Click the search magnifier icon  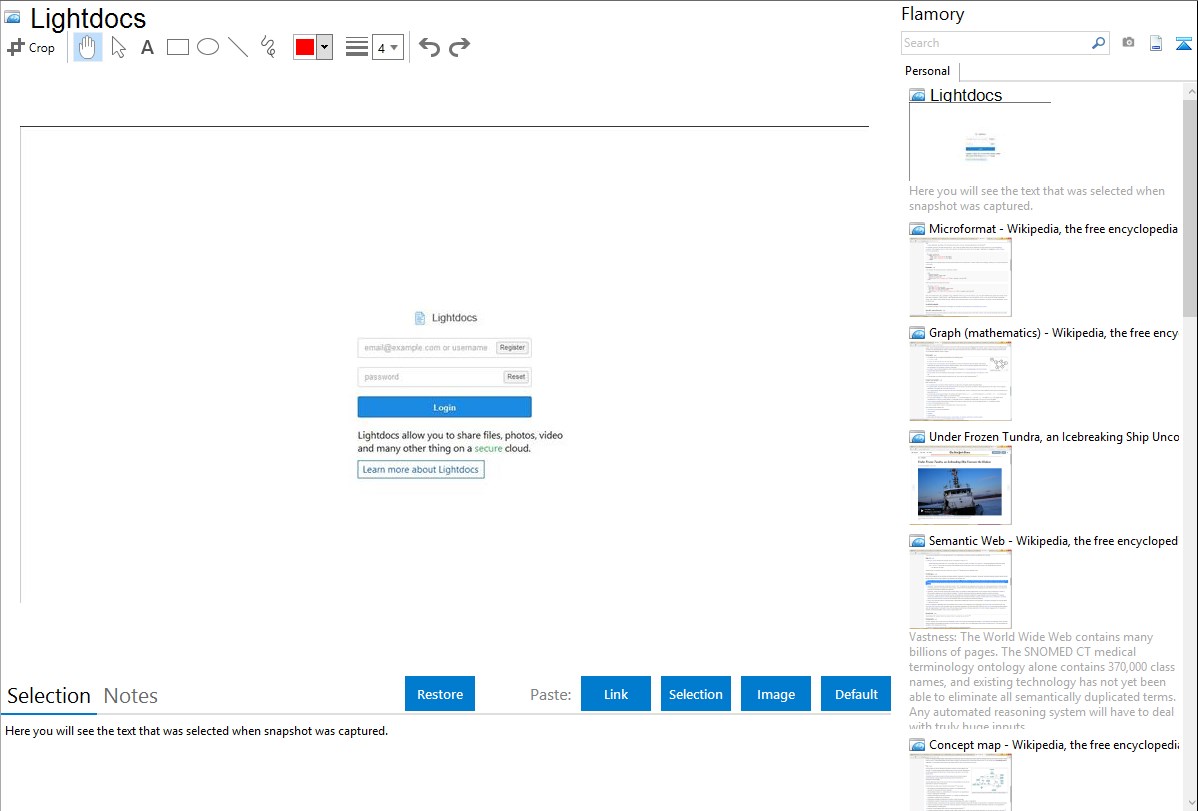pyautogui.click(x=1099, y=43)
